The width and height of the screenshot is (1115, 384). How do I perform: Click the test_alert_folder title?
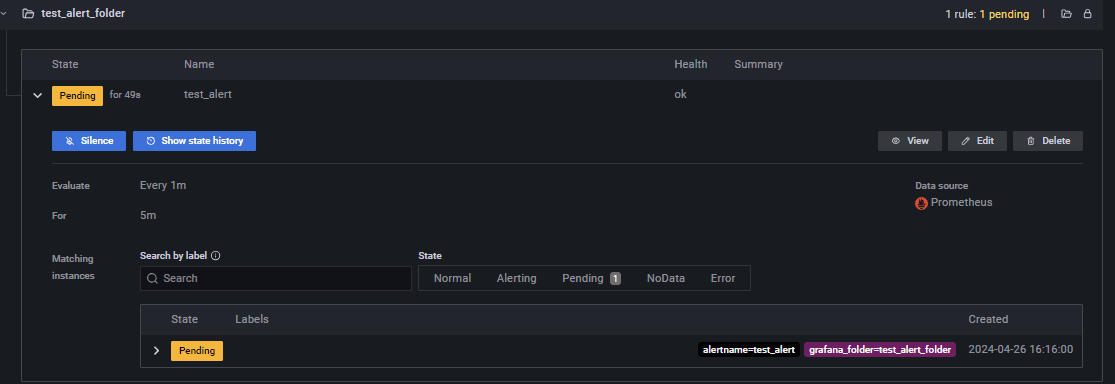click(83, 14)
